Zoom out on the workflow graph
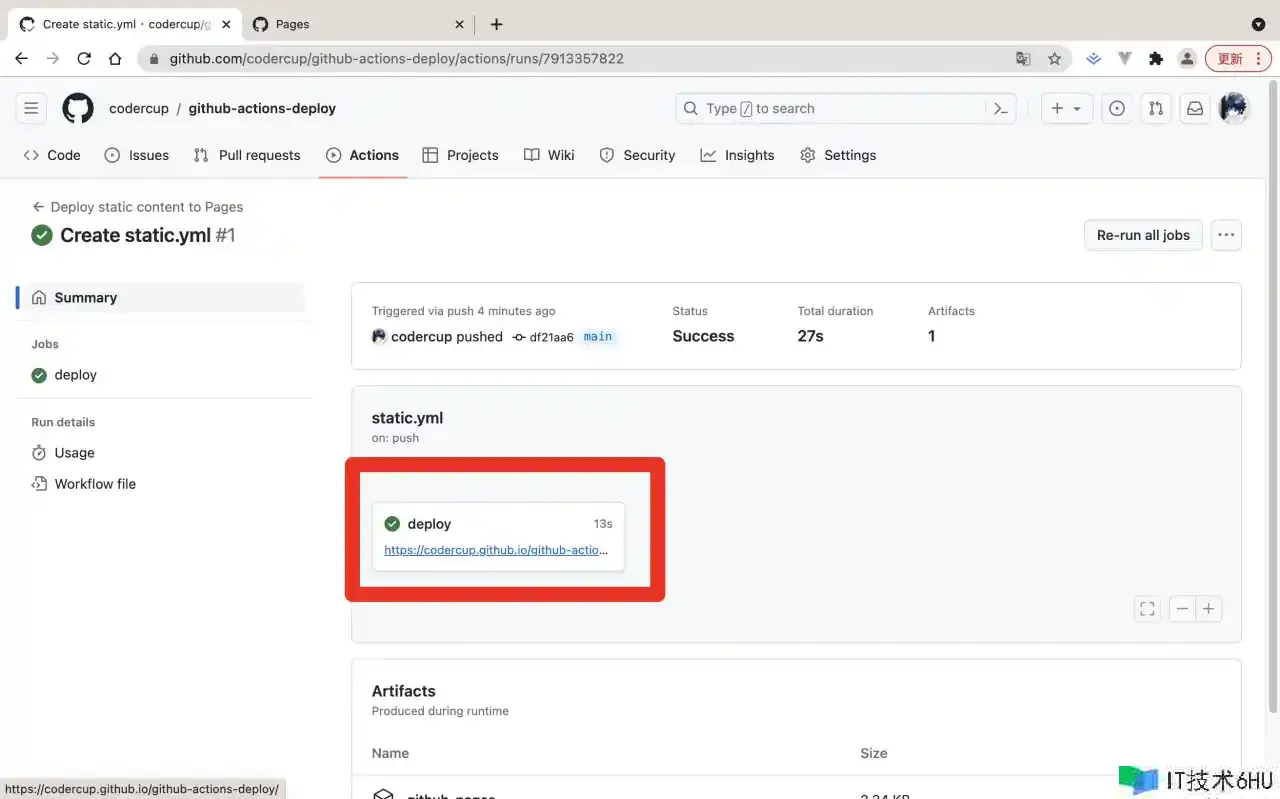 [x=1183, y=609]
